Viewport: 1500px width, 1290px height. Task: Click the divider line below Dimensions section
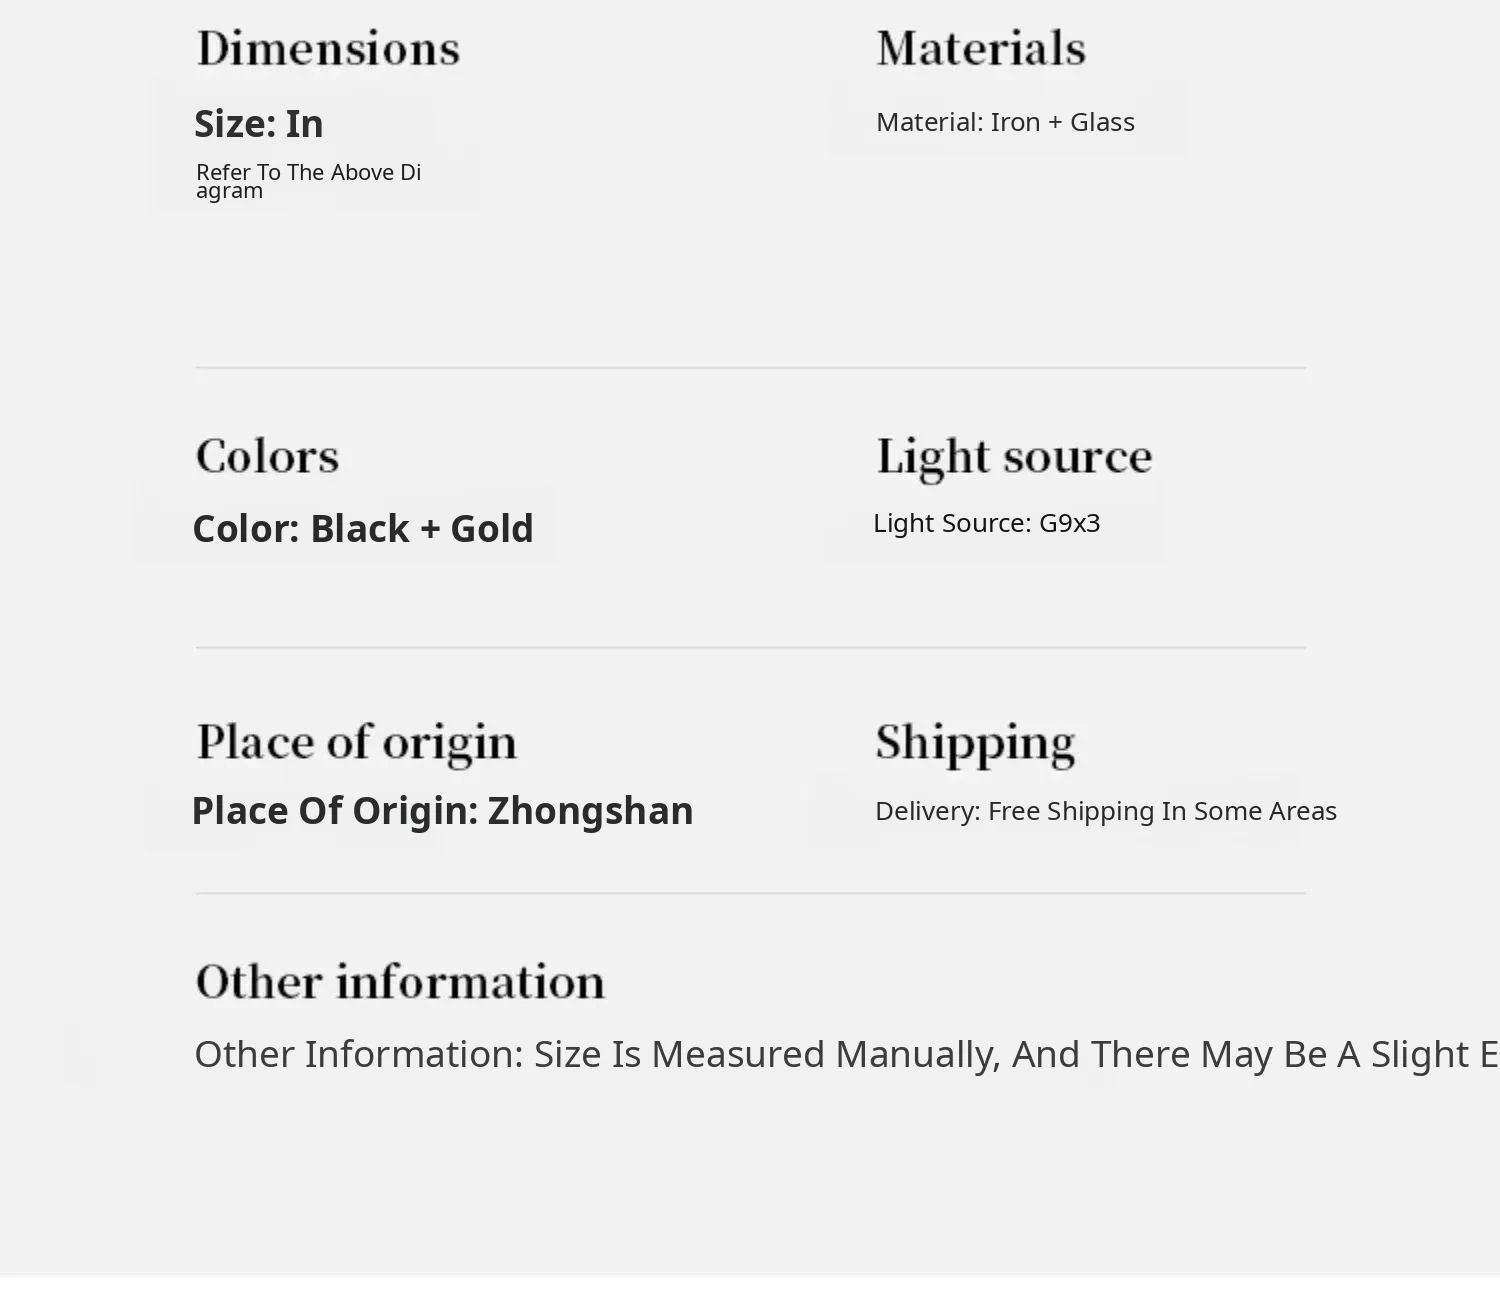[750, 368]
